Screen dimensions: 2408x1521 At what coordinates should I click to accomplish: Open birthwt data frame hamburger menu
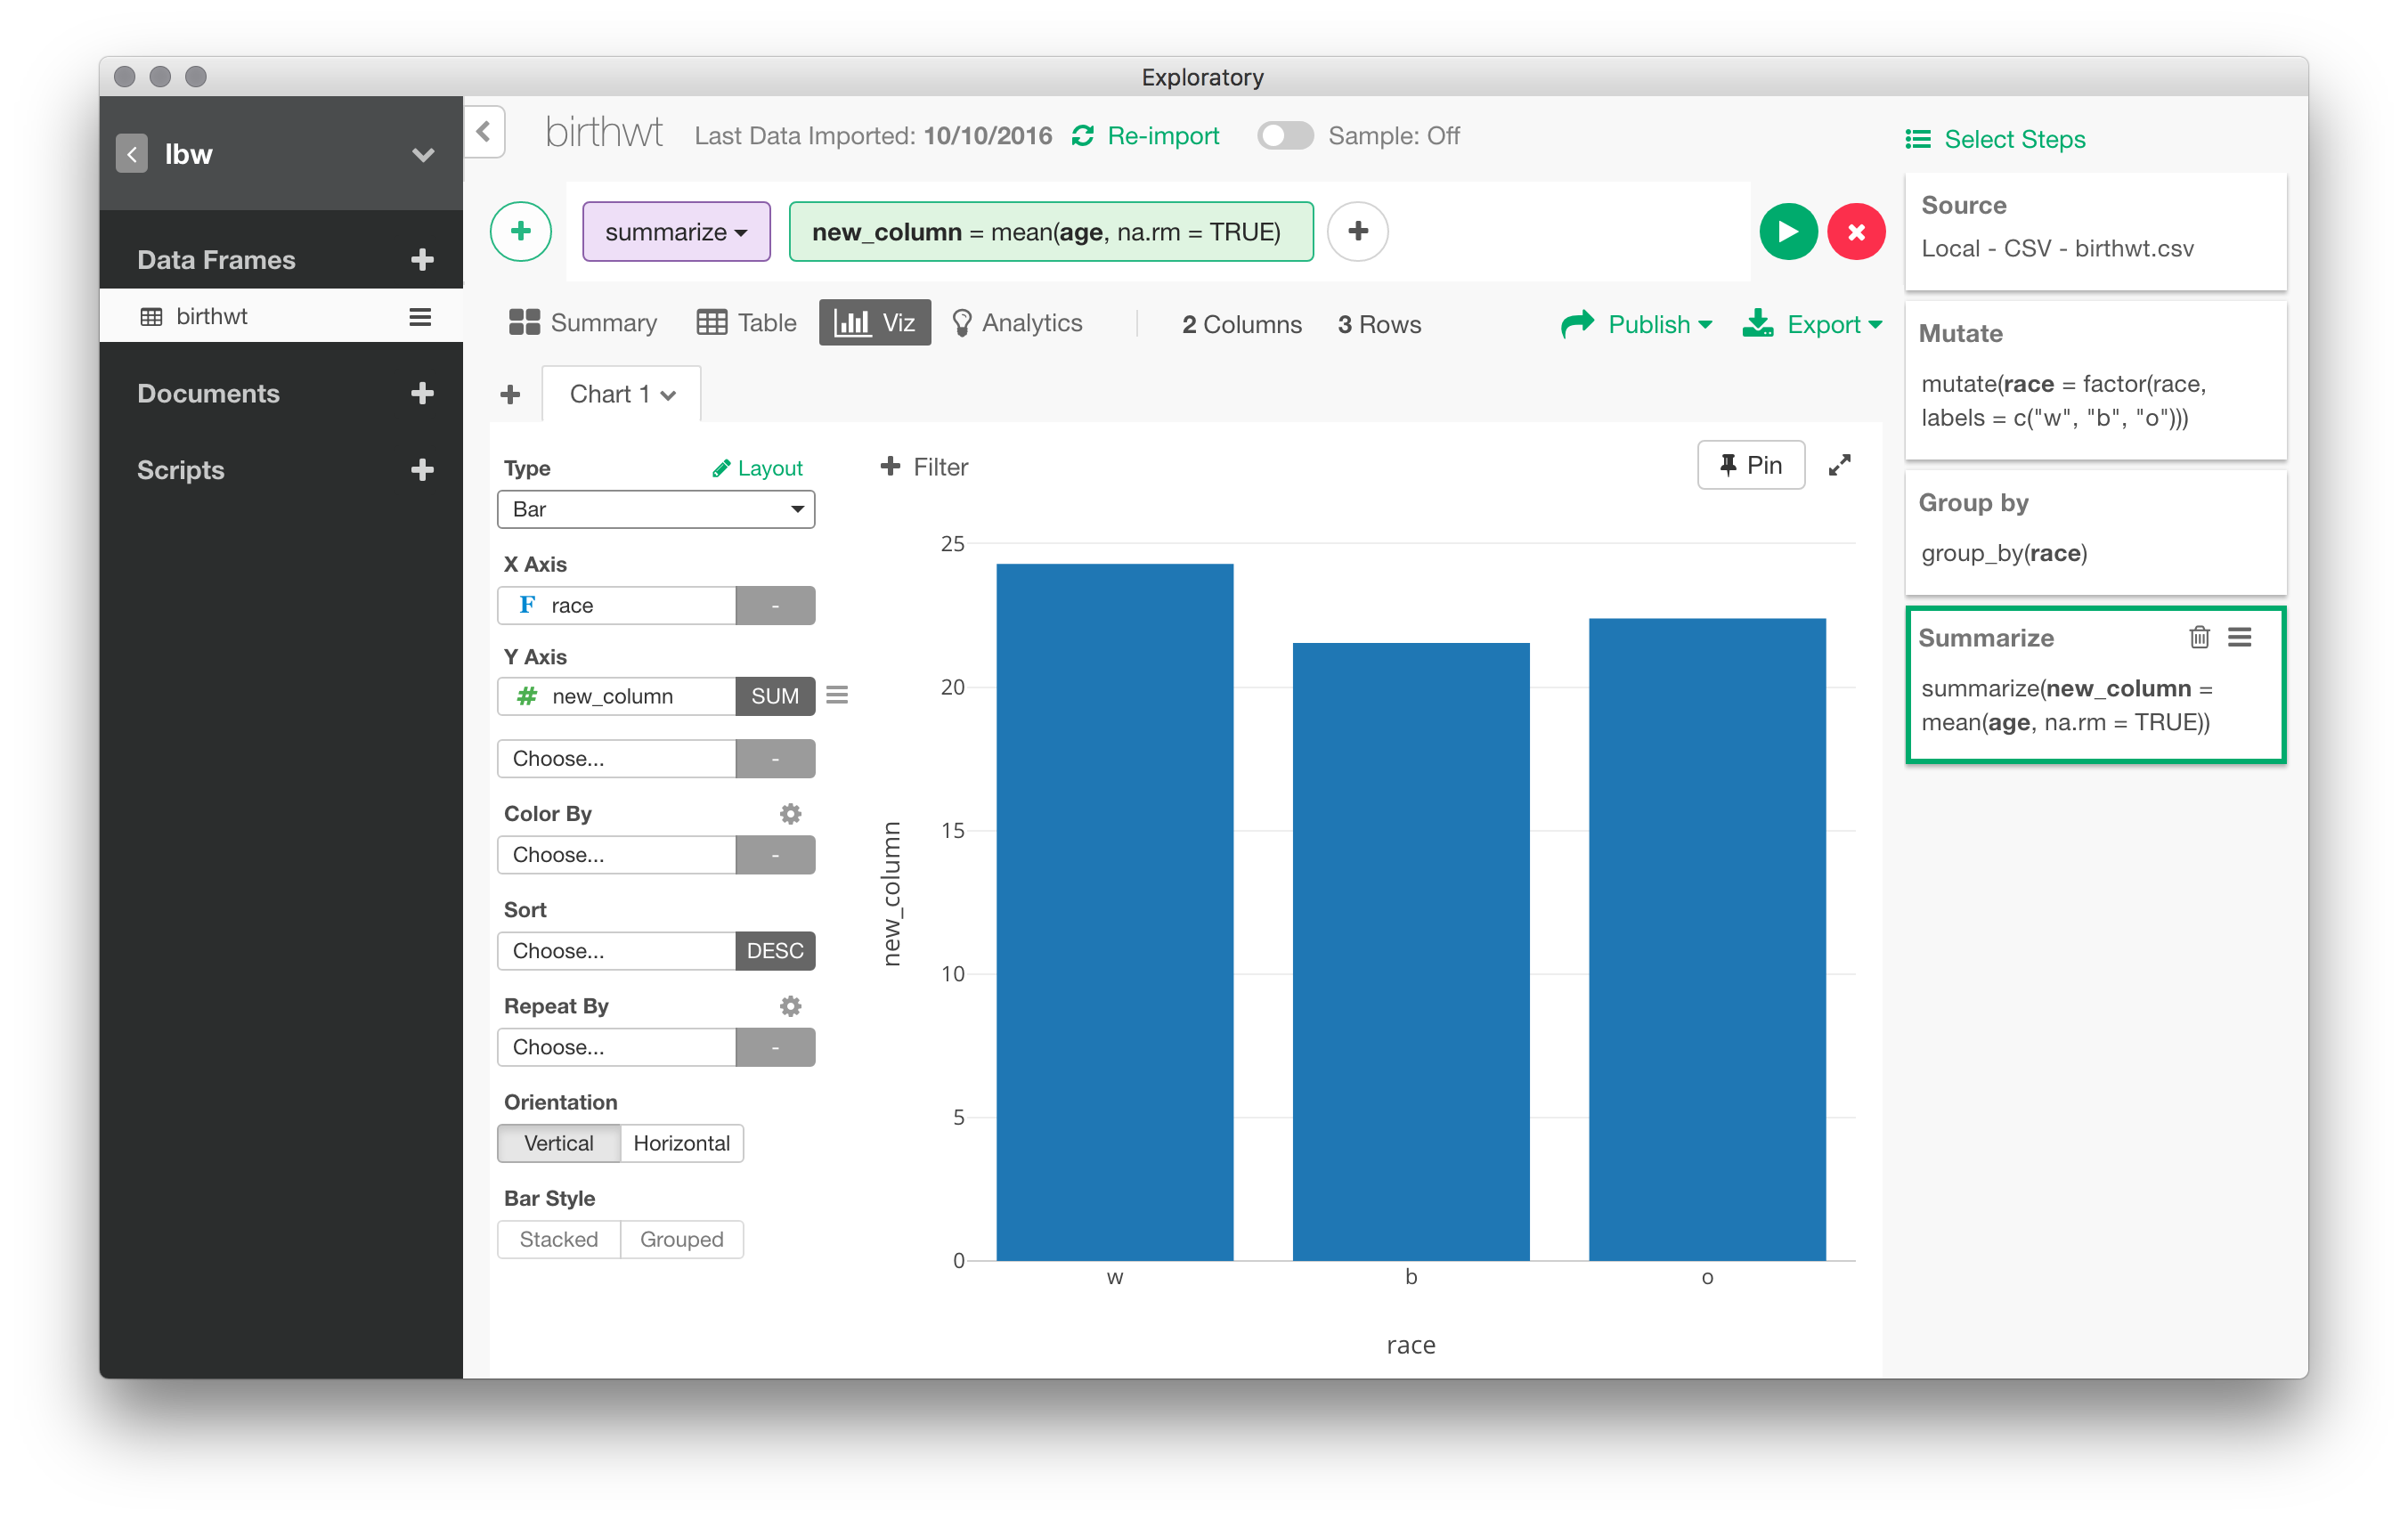(x=420, y=317)
